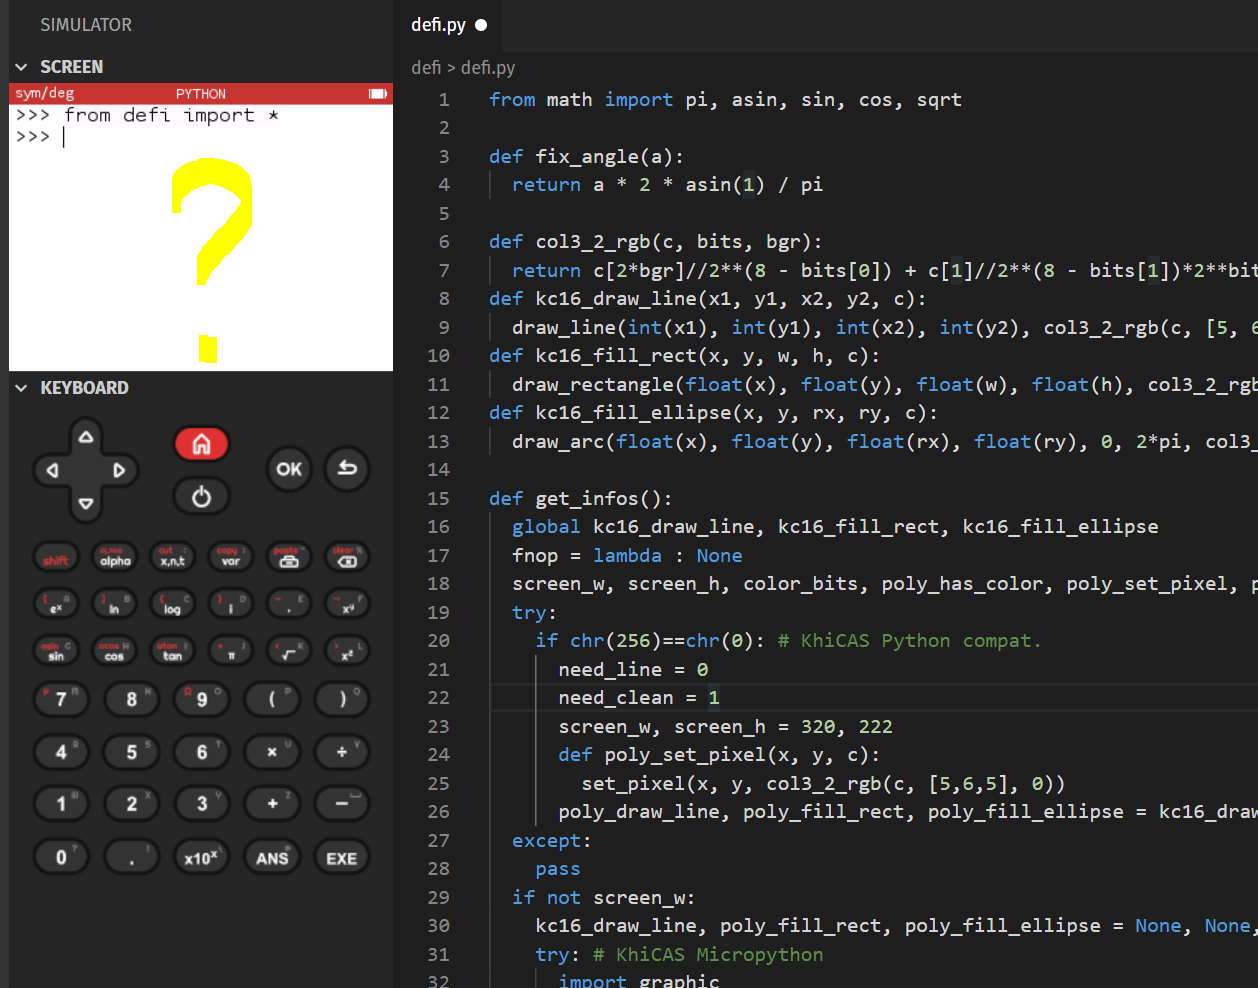Click 'from math import' on line 1
The image size is (1258, 988).
(x=581, y=99)
